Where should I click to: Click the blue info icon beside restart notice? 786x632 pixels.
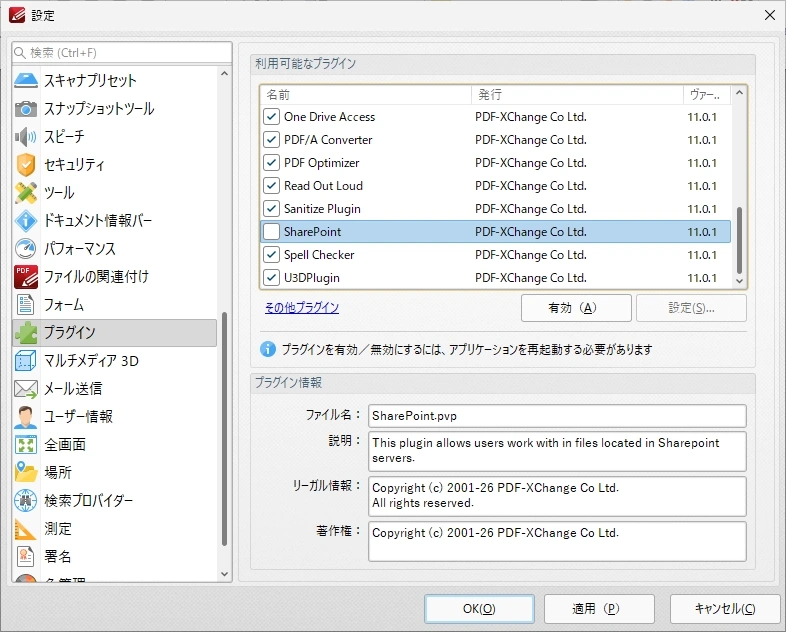268,349
